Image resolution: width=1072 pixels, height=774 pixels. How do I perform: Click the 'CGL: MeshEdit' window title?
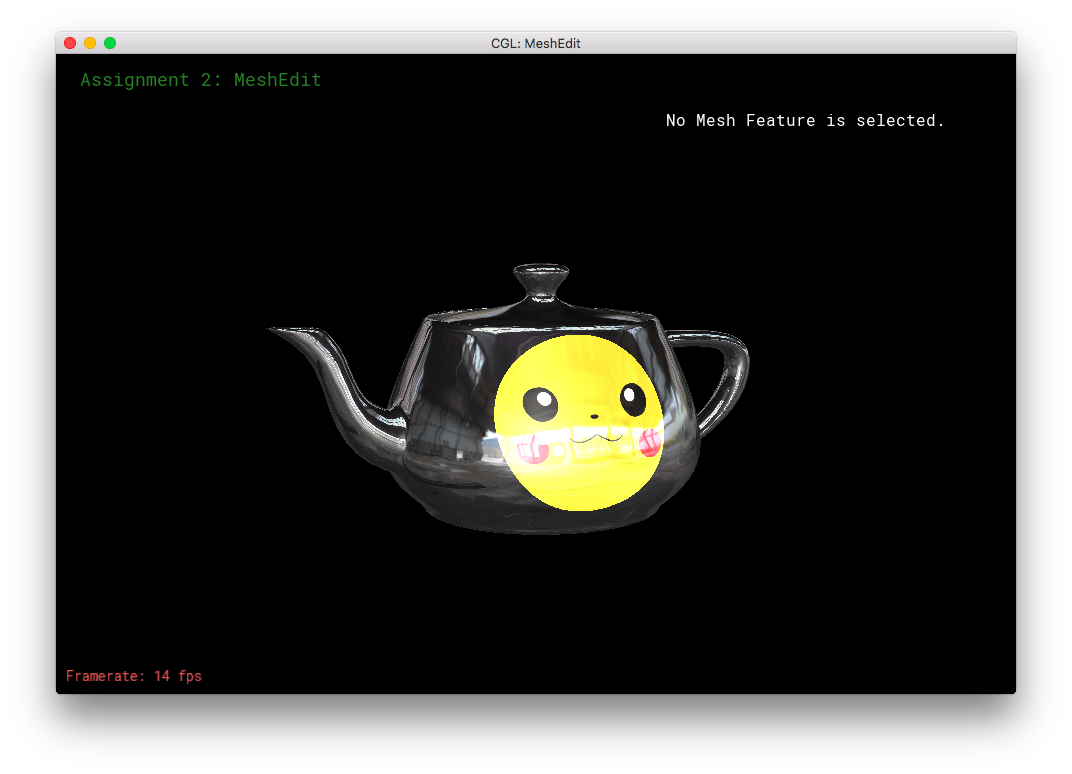click(535, 43)
